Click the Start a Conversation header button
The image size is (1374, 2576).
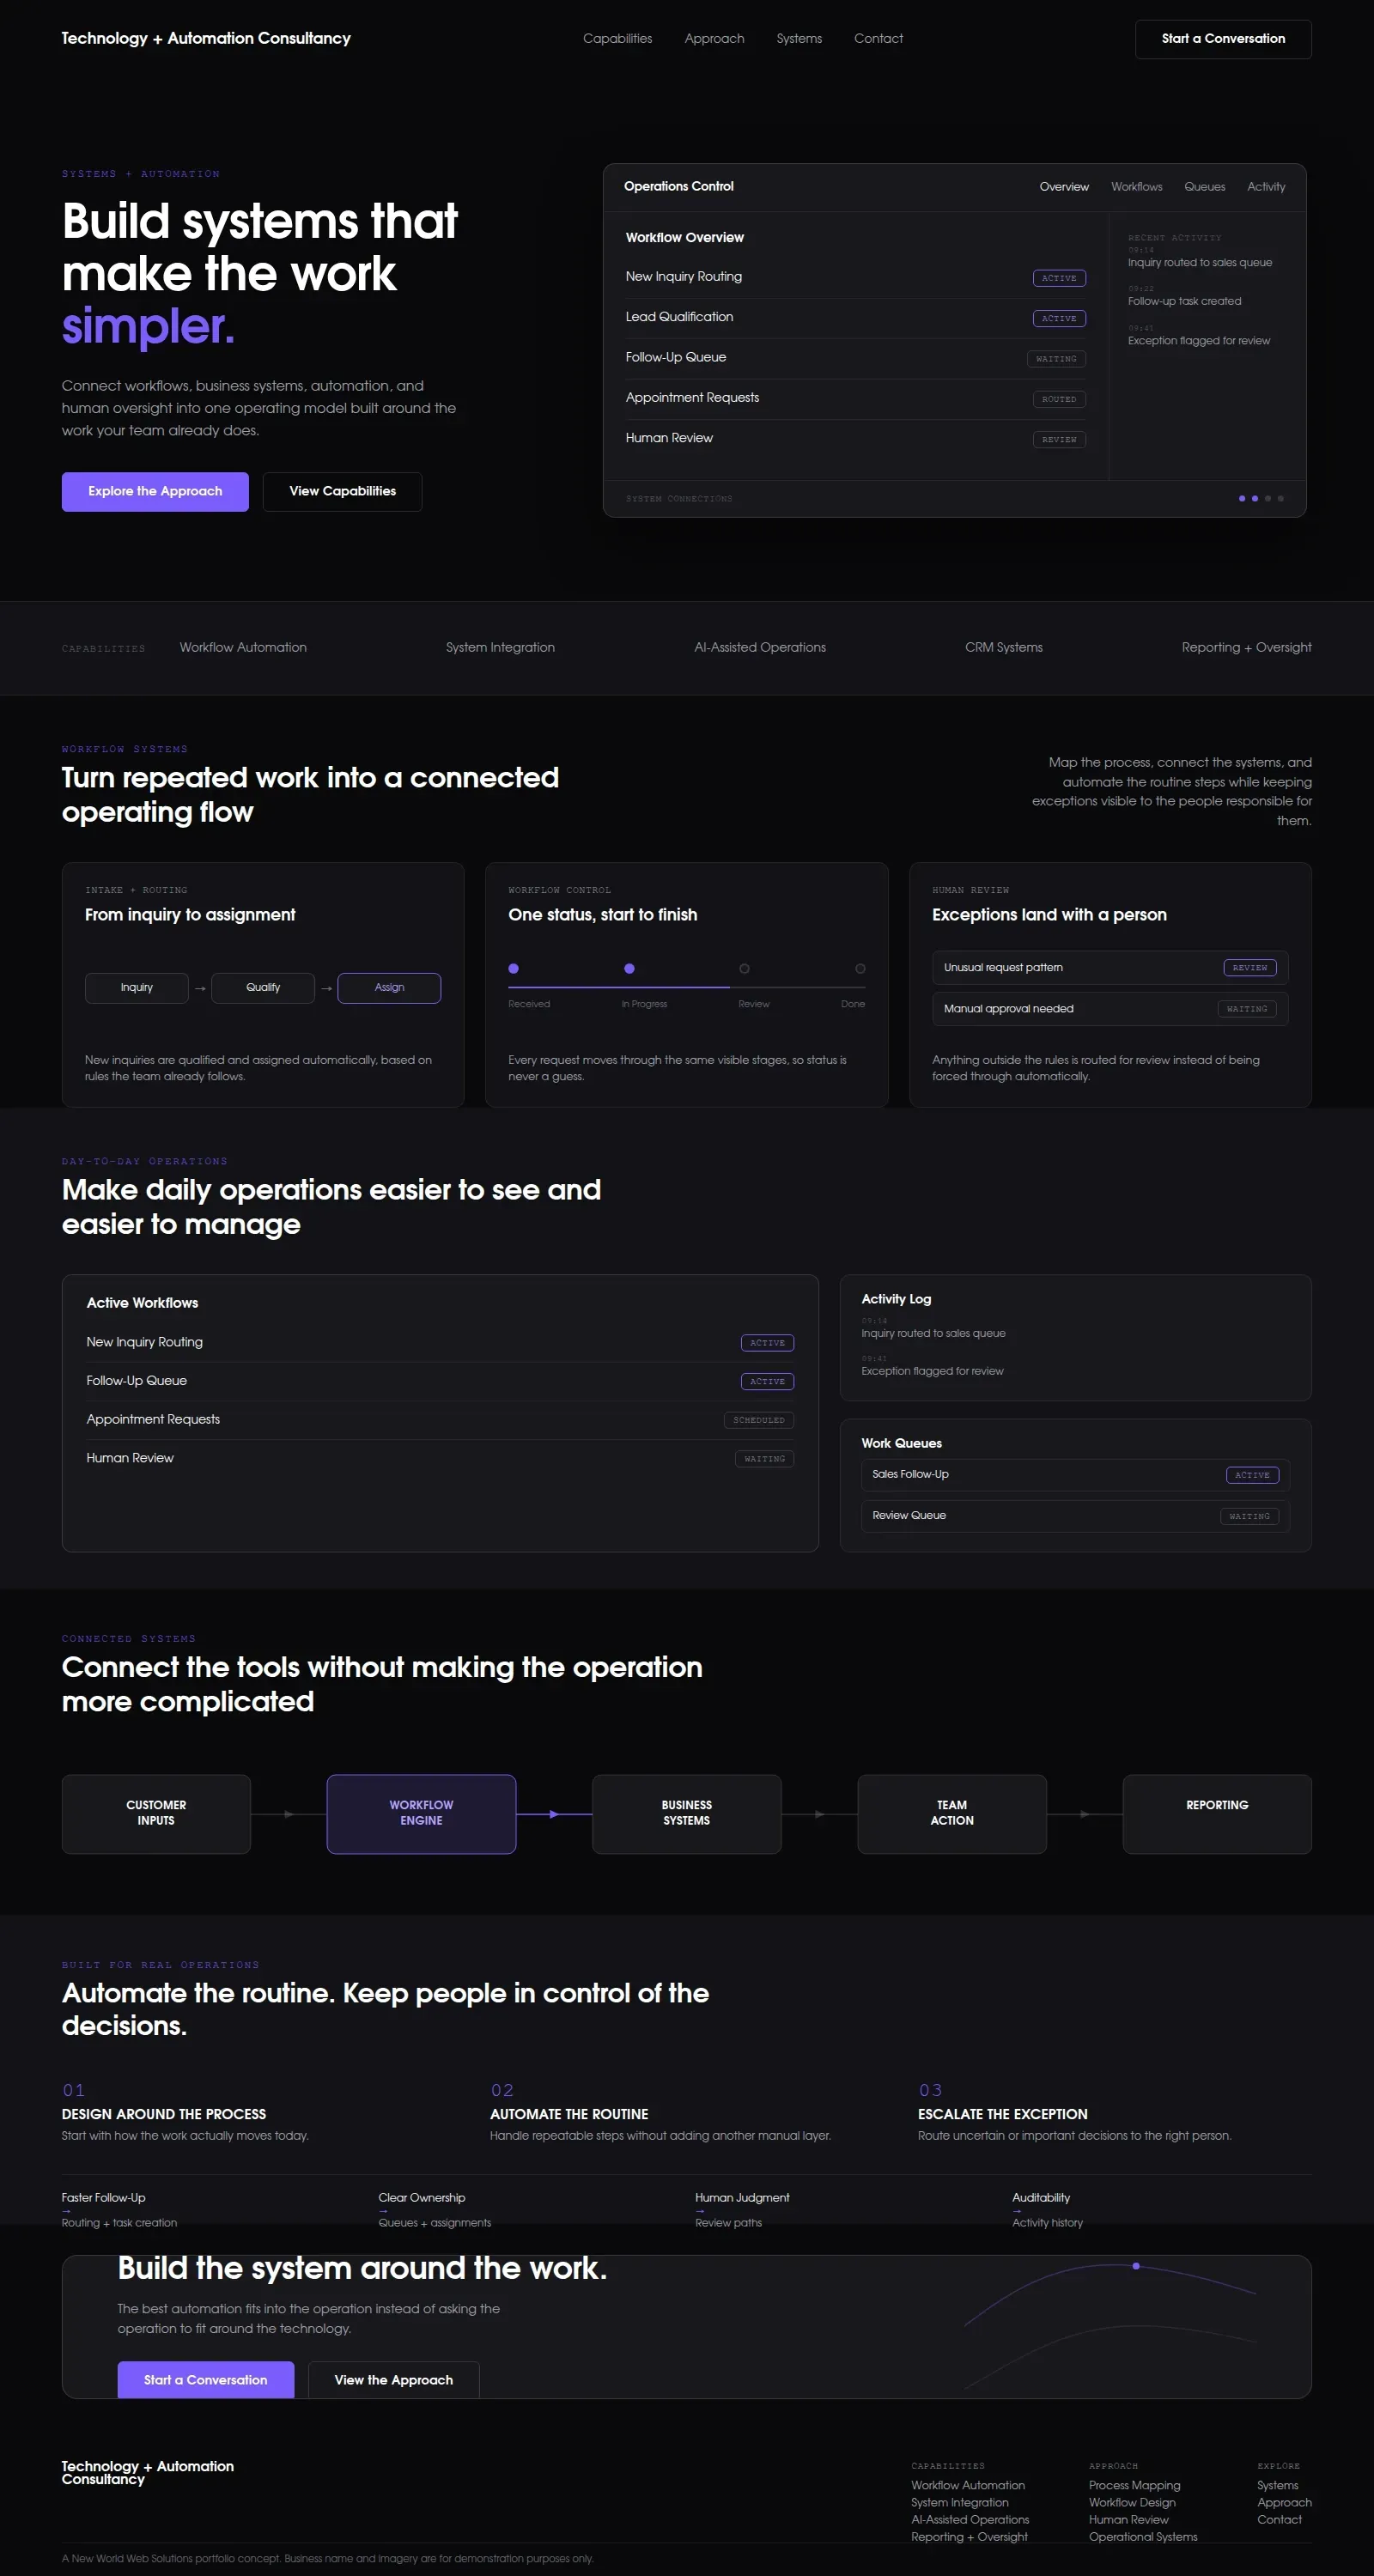coord(1222,39)
